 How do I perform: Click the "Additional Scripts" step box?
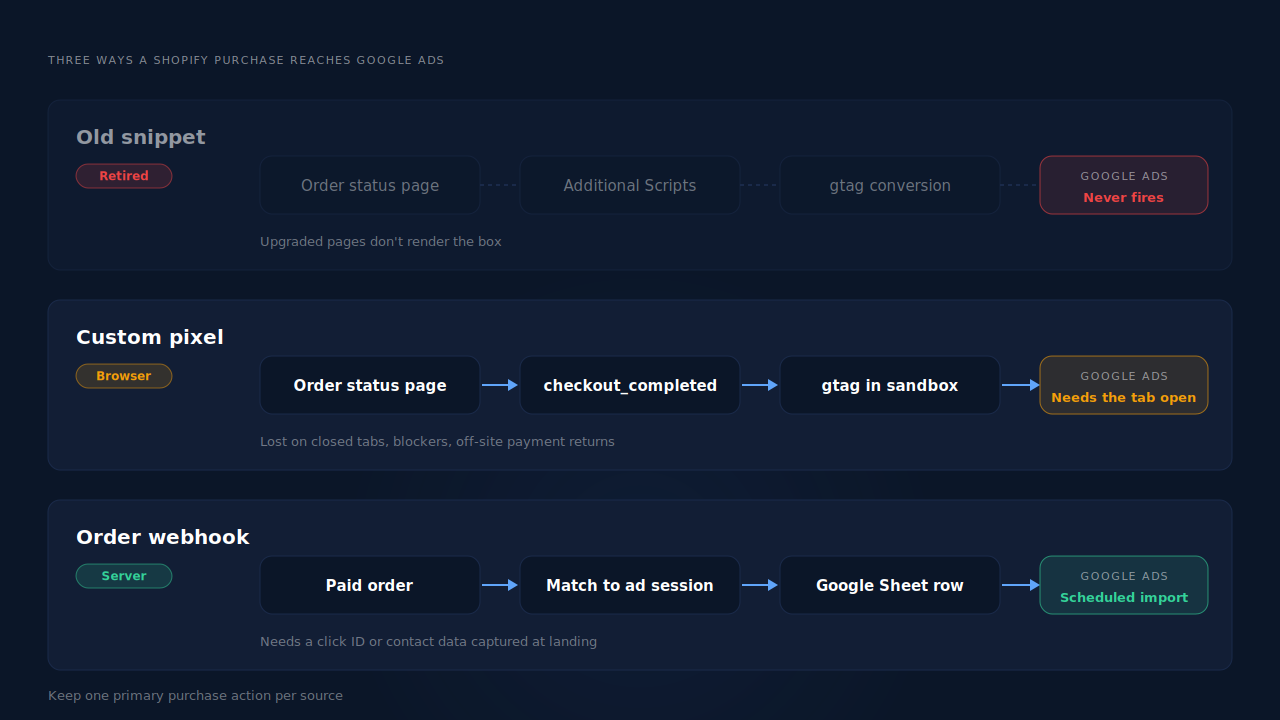[630, 185]
